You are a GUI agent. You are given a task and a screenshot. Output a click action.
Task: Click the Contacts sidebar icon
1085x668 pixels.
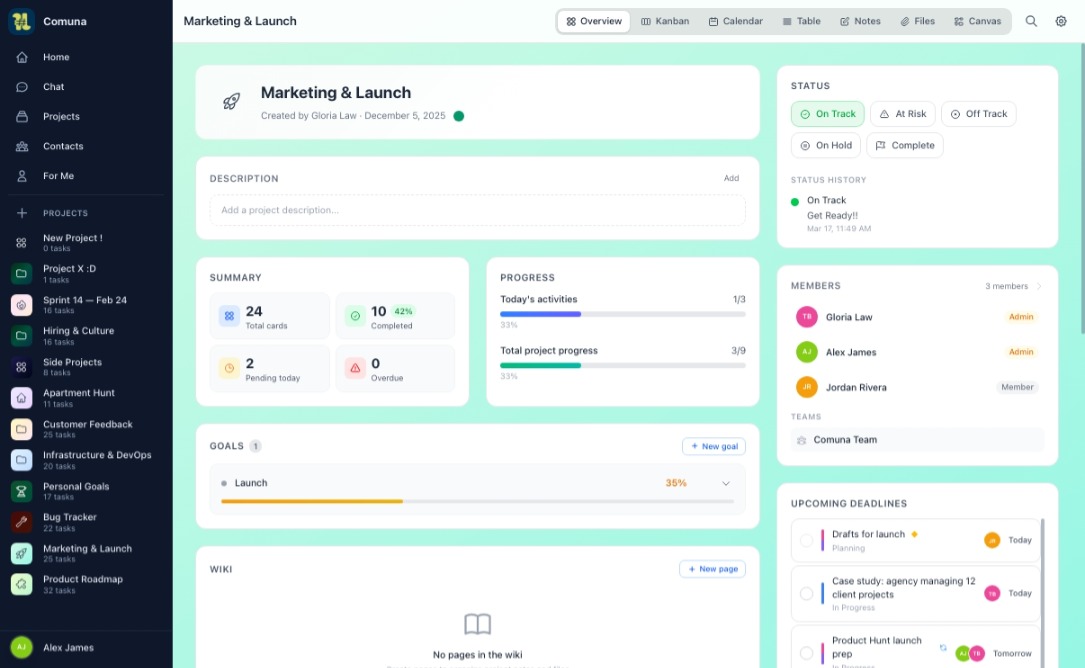(x=22, y=146)
